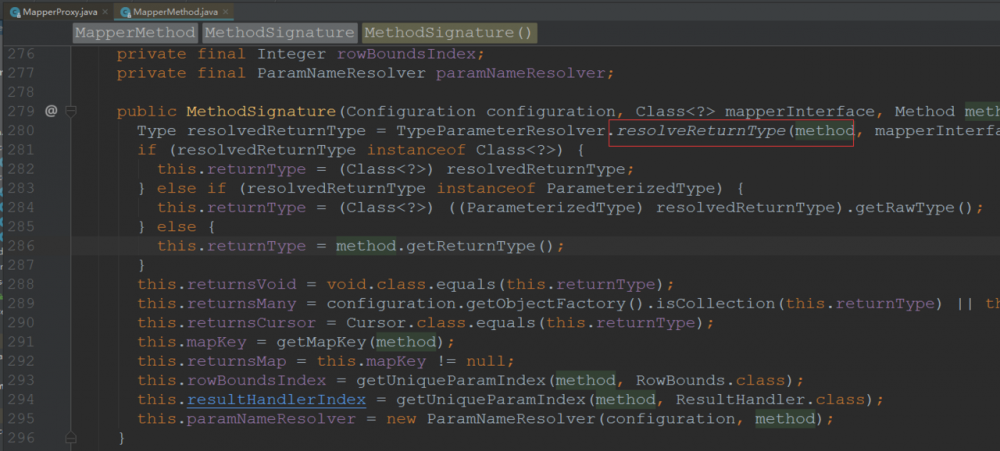Click Configuration parameter type on line 279
This screenshot has width=1000, height=451.
click(411, 112)
